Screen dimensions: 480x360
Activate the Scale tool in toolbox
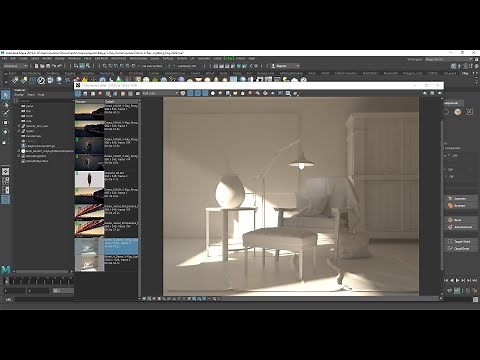(5, 142)
